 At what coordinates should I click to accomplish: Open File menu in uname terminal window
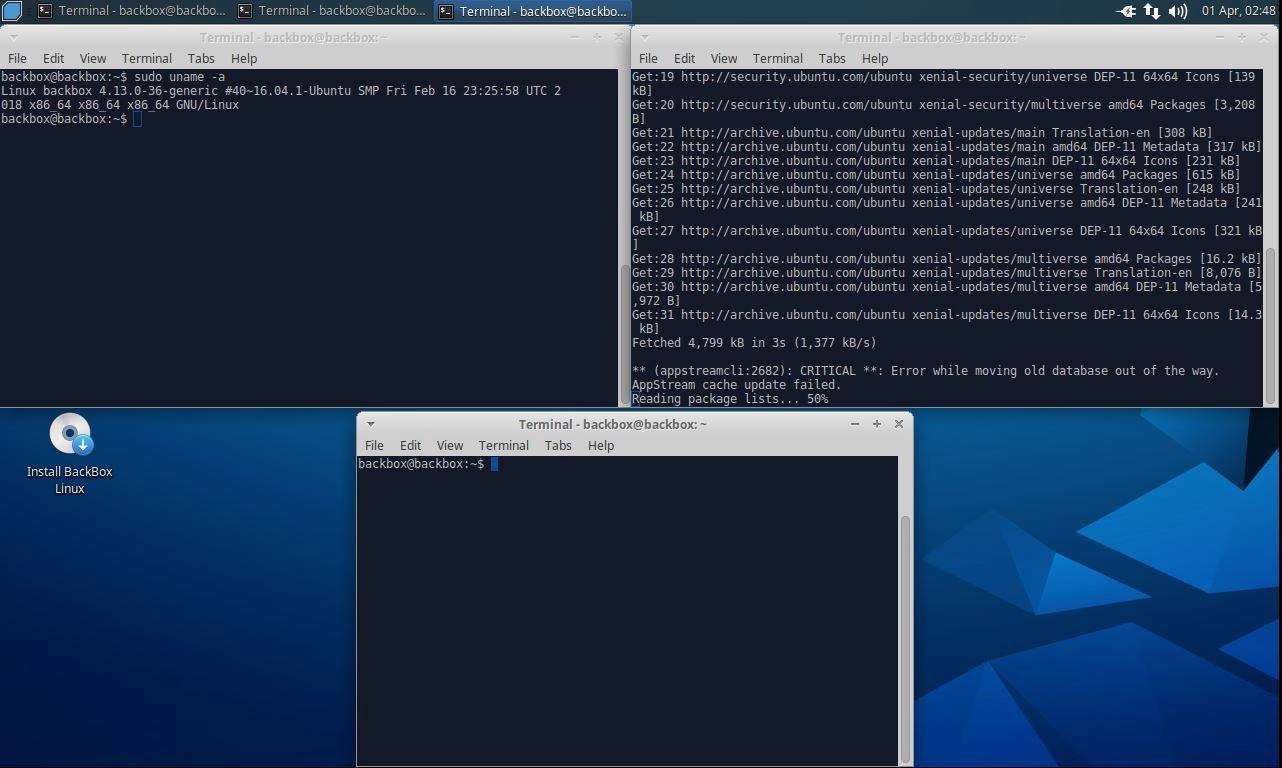(17, 58)
